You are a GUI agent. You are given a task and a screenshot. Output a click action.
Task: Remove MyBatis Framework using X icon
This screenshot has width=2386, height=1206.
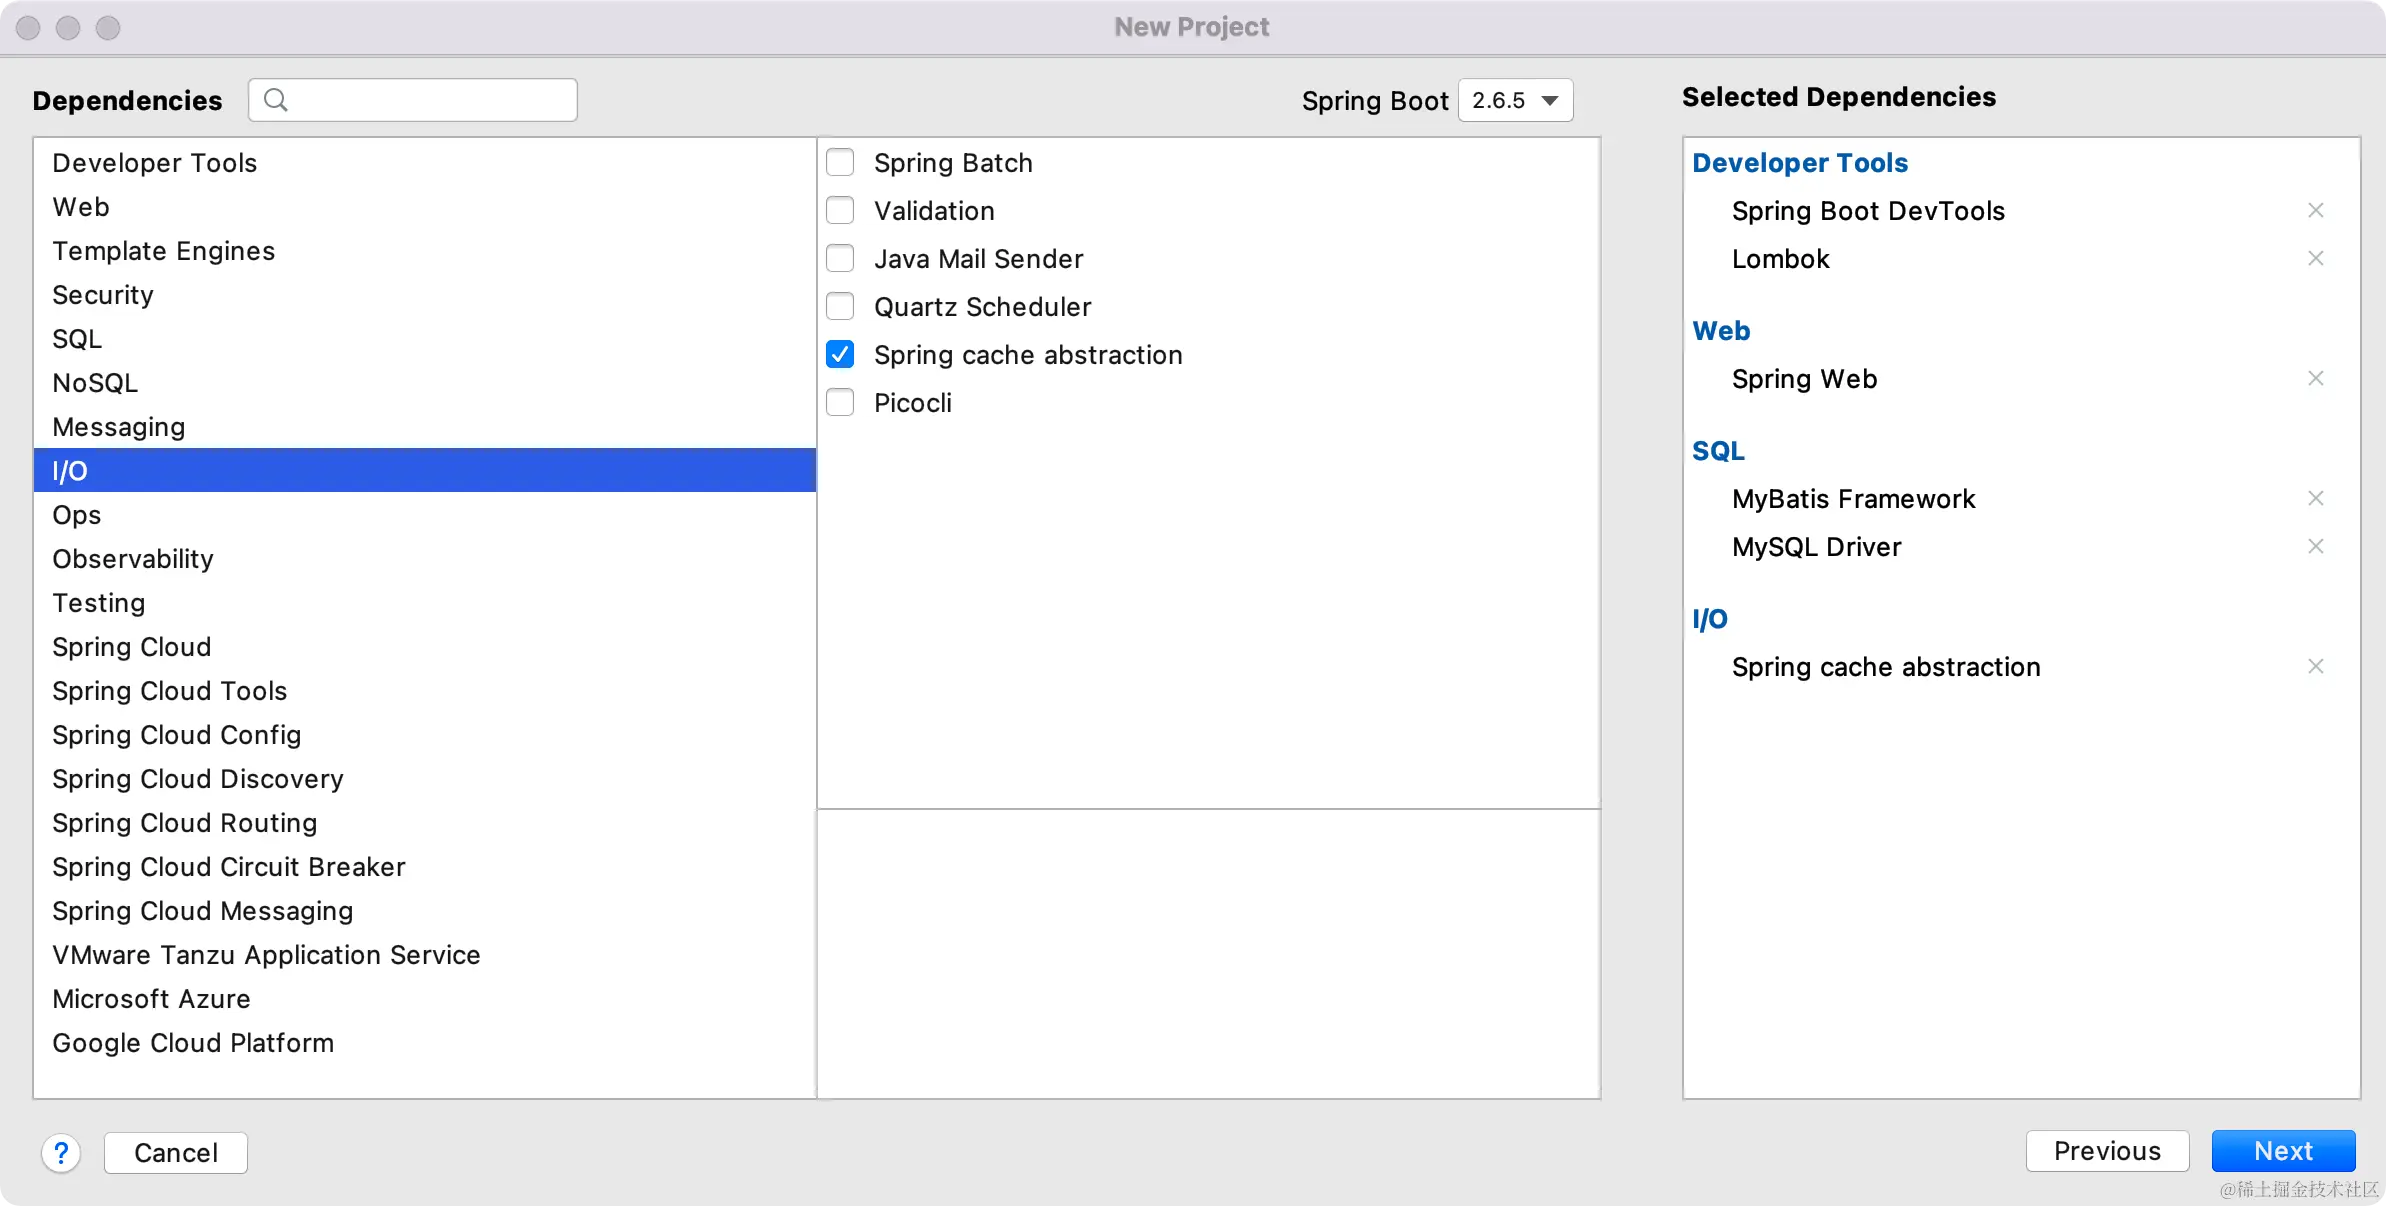click(x=2315, y=498)
